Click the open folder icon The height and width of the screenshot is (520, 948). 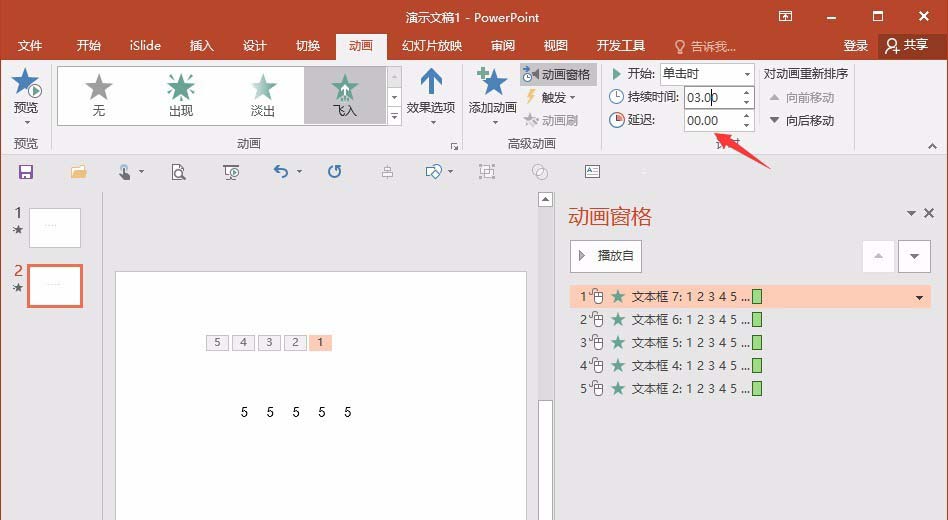(x=79, y=172)
